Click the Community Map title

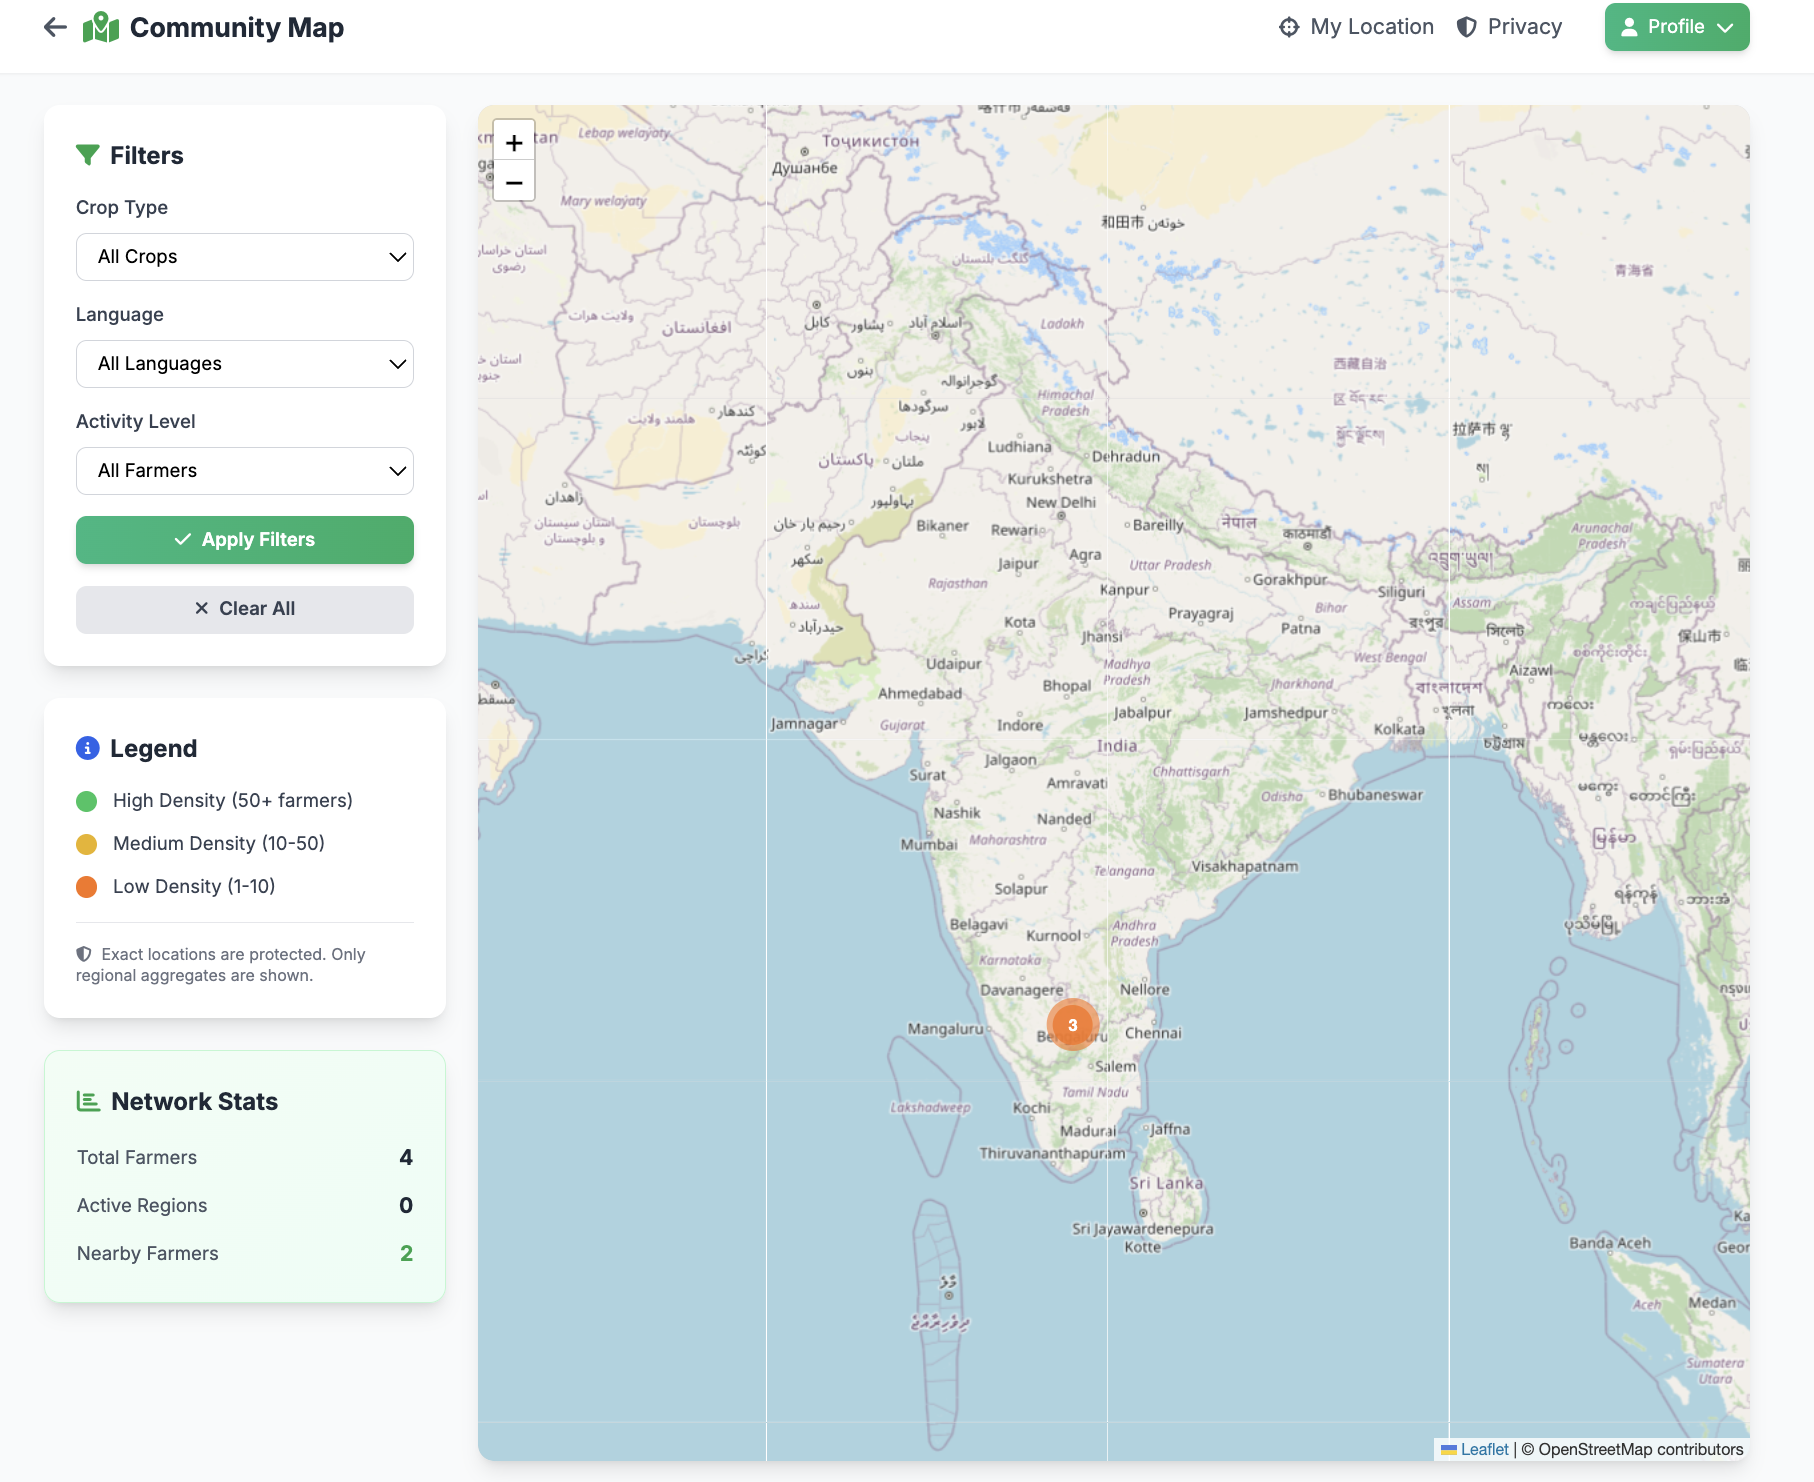pos(237,28)
